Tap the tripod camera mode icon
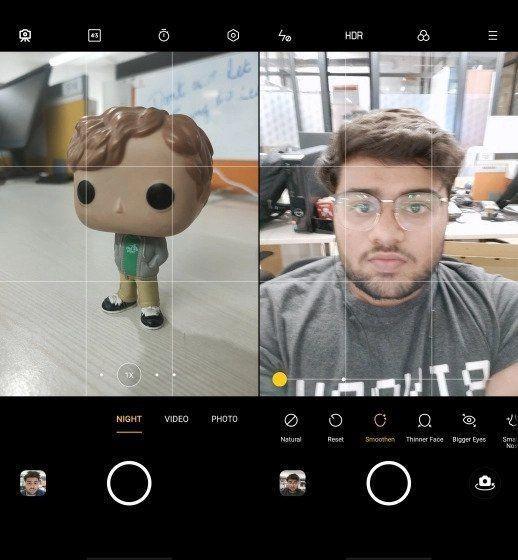Image resolution: width=518 pixels, height=560 pixels. click(x=25, y=35)
